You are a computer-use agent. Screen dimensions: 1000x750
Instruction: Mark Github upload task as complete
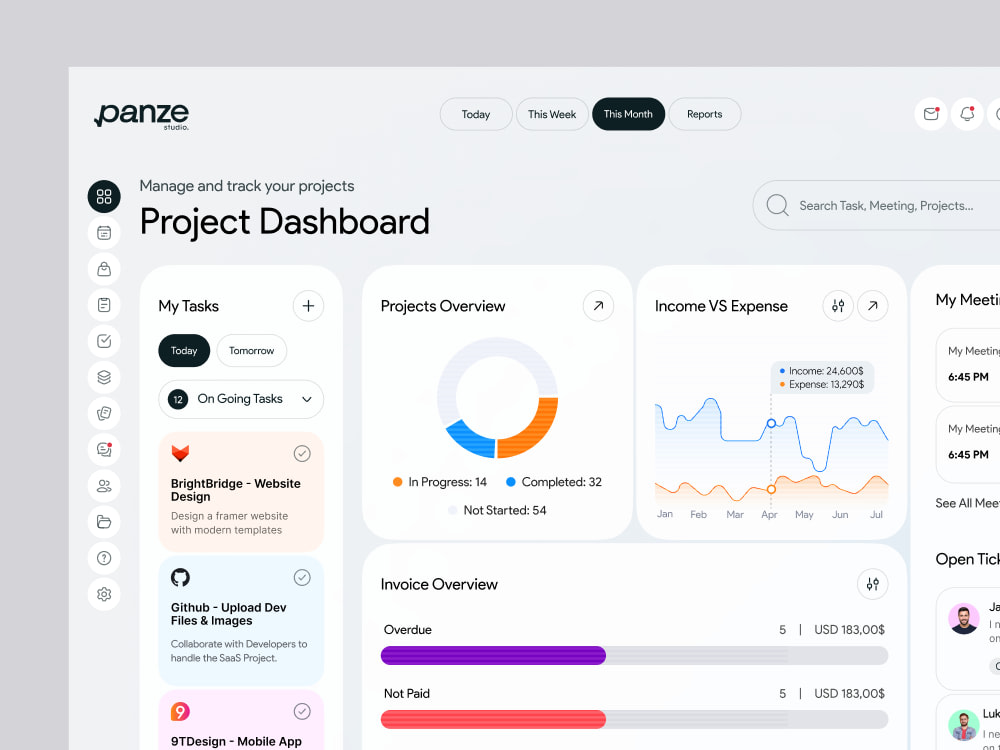302,578
